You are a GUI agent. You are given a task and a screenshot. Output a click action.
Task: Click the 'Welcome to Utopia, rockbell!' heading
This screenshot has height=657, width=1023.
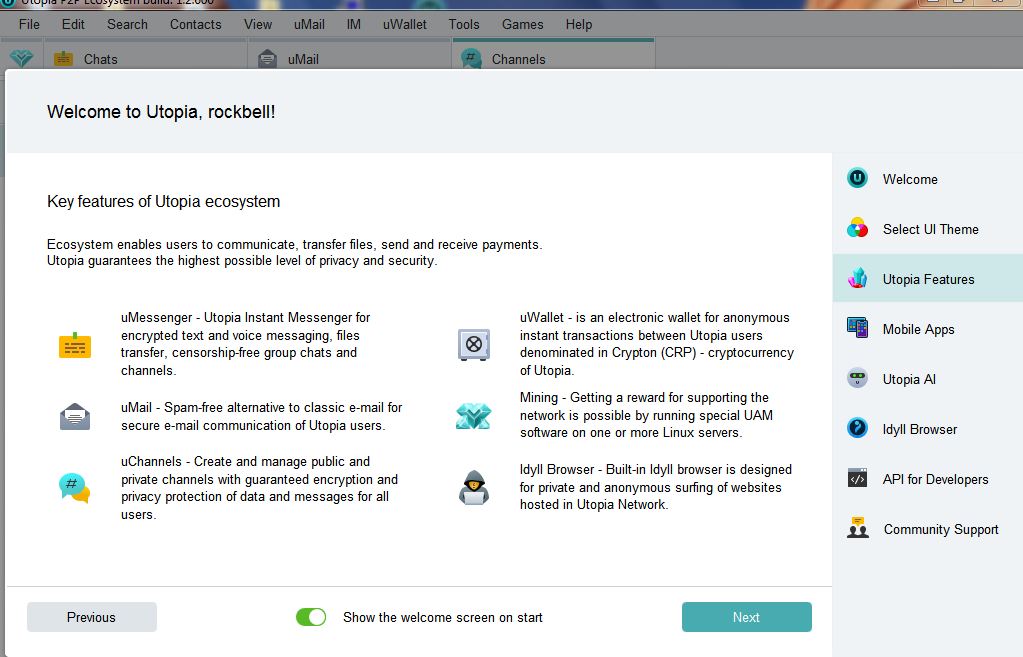click(x=161, y=112)
